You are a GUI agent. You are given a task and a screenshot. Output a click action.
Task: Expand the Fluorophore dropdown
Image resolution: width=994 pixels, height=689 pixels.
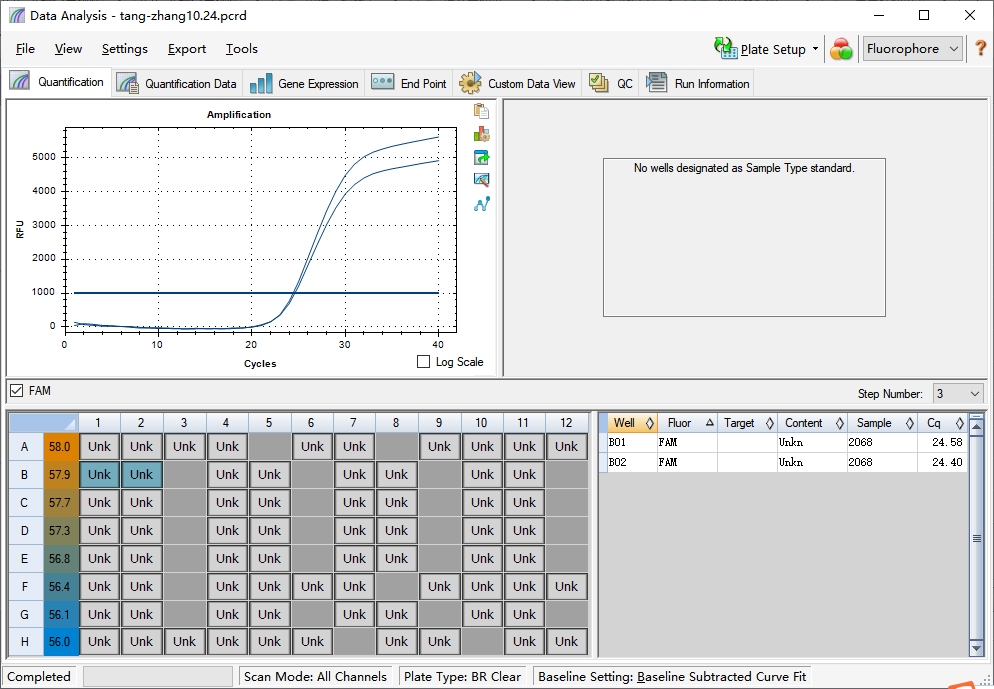[912, 49]
